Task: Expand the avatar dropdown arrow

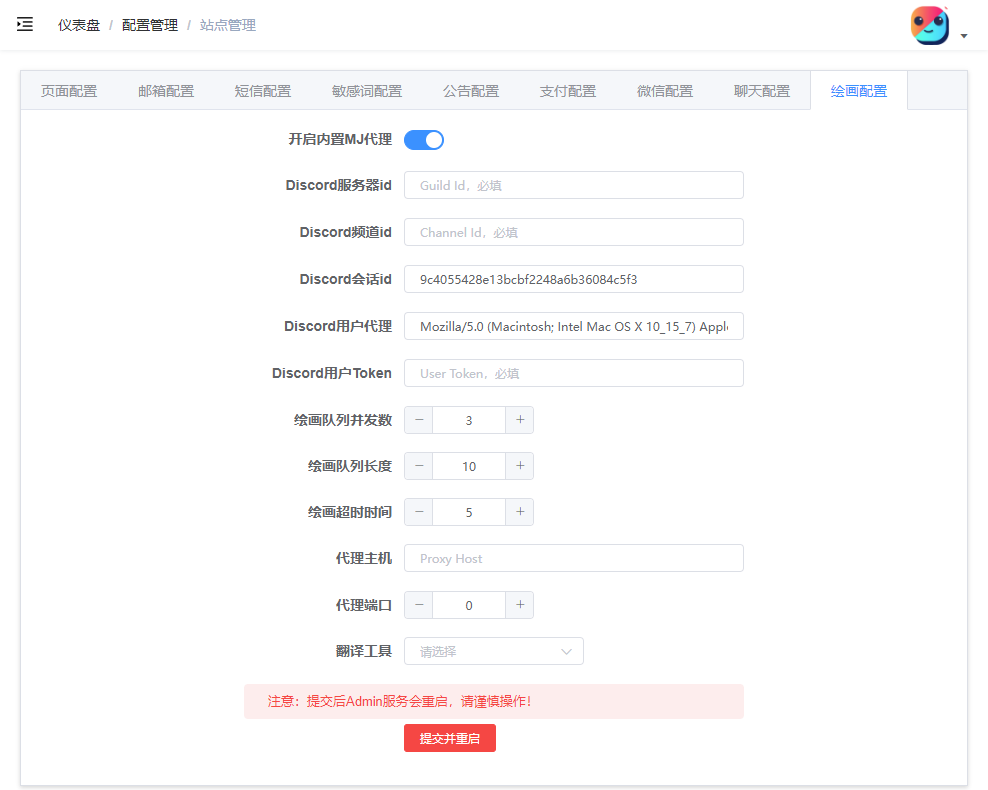Action: pos(963,36)
